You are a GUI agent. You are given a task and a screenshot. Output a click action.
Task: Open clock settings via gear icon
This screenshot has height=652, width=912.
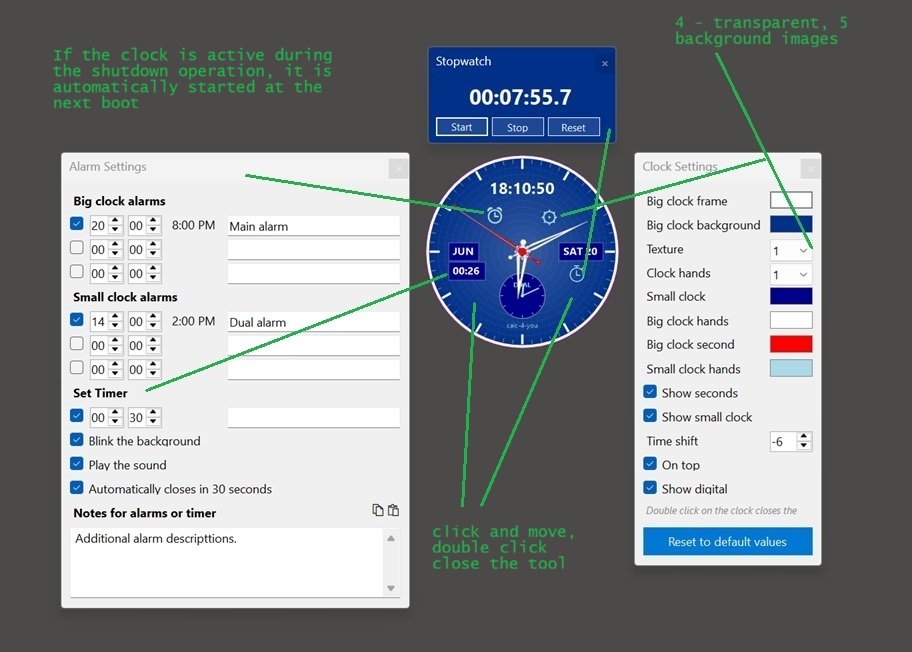(x=549, y=217)
